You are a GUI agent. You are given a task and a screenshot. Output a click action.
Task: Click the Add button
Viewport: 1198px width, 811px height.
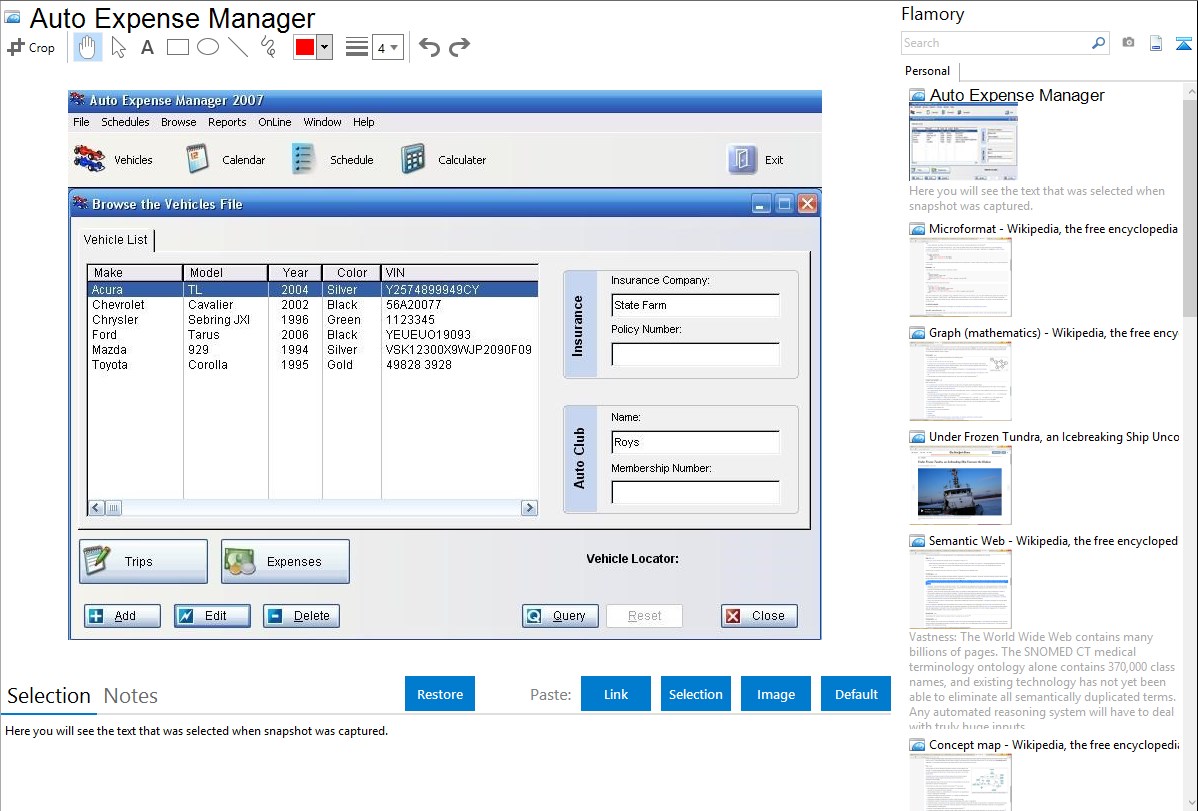122,616
